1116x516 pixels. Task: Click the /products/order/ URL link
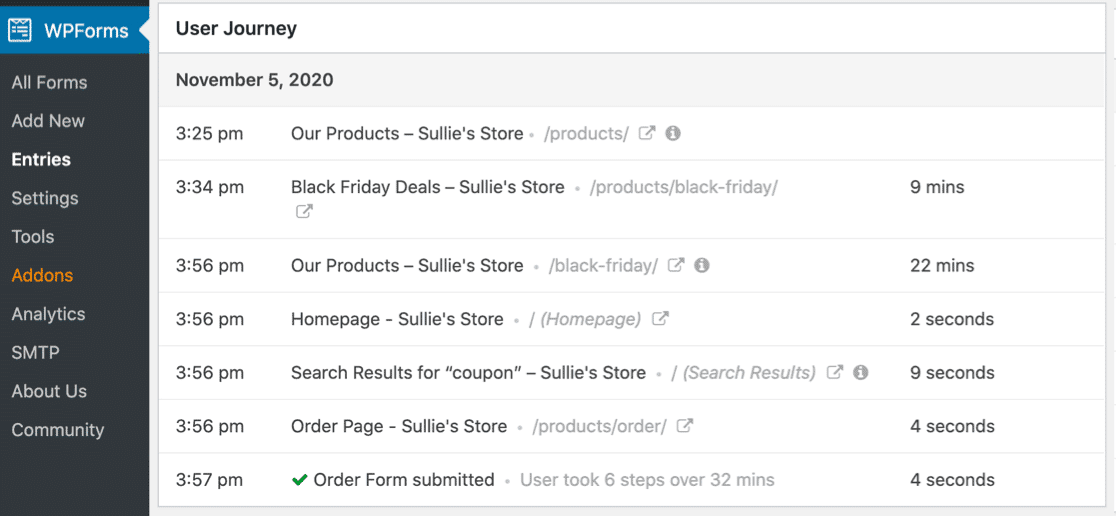[x=599, y=426]
